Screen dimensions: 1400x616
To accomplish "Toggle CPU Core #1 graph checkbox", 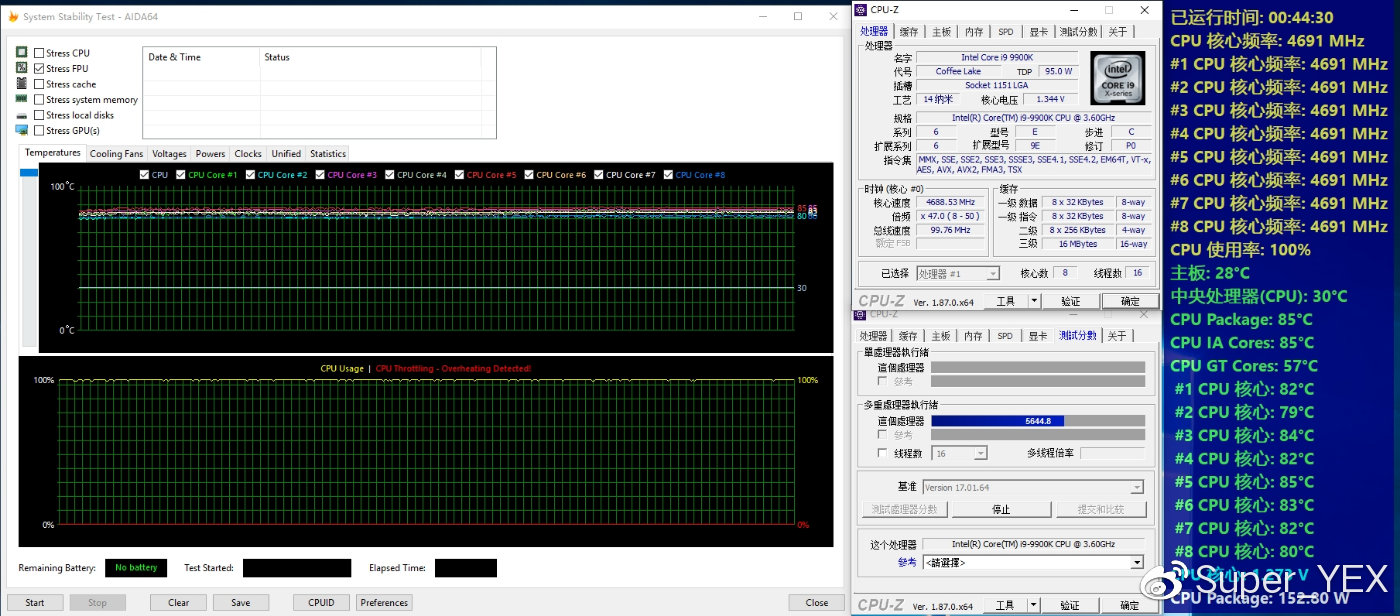I will point(181,175).
